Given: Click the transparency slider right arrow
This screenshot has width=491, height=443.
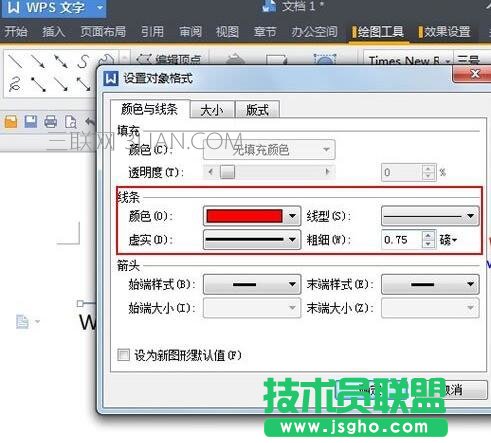Looking at the screenshot, I should [328, 172].
